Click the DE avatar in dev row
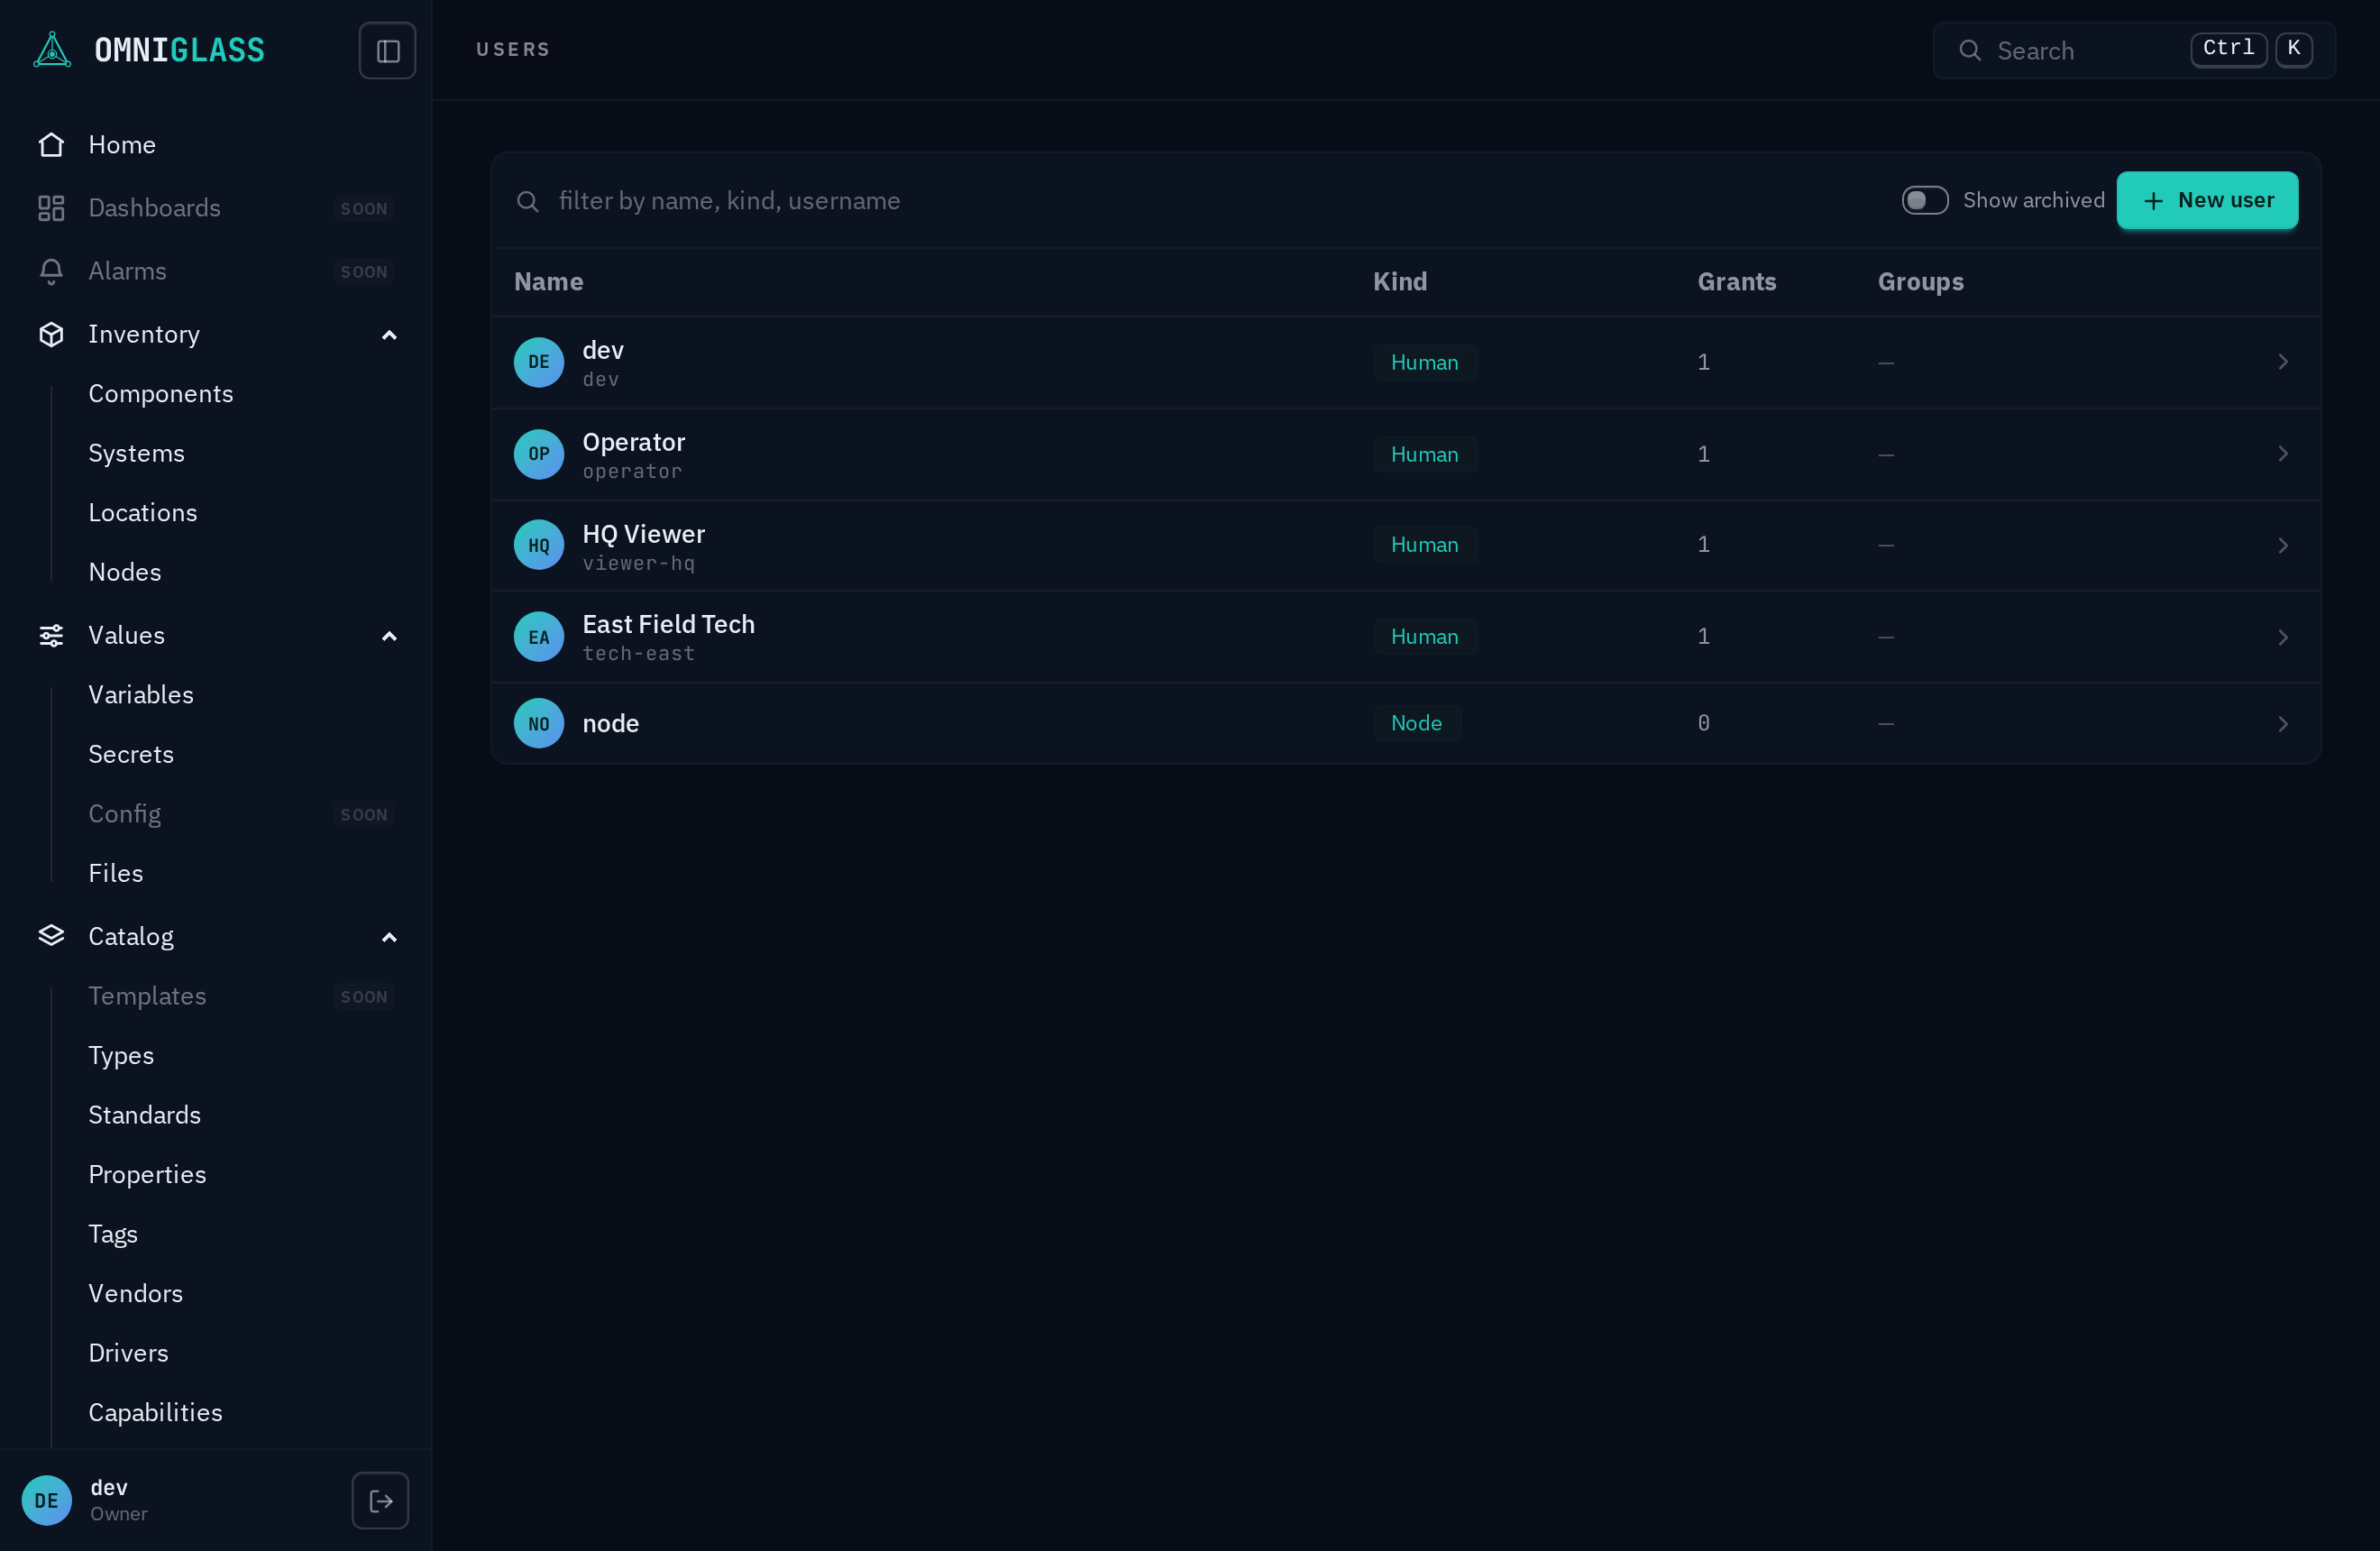The width and height of the screenshot is (2380, 1551). (x=539, y=362)
